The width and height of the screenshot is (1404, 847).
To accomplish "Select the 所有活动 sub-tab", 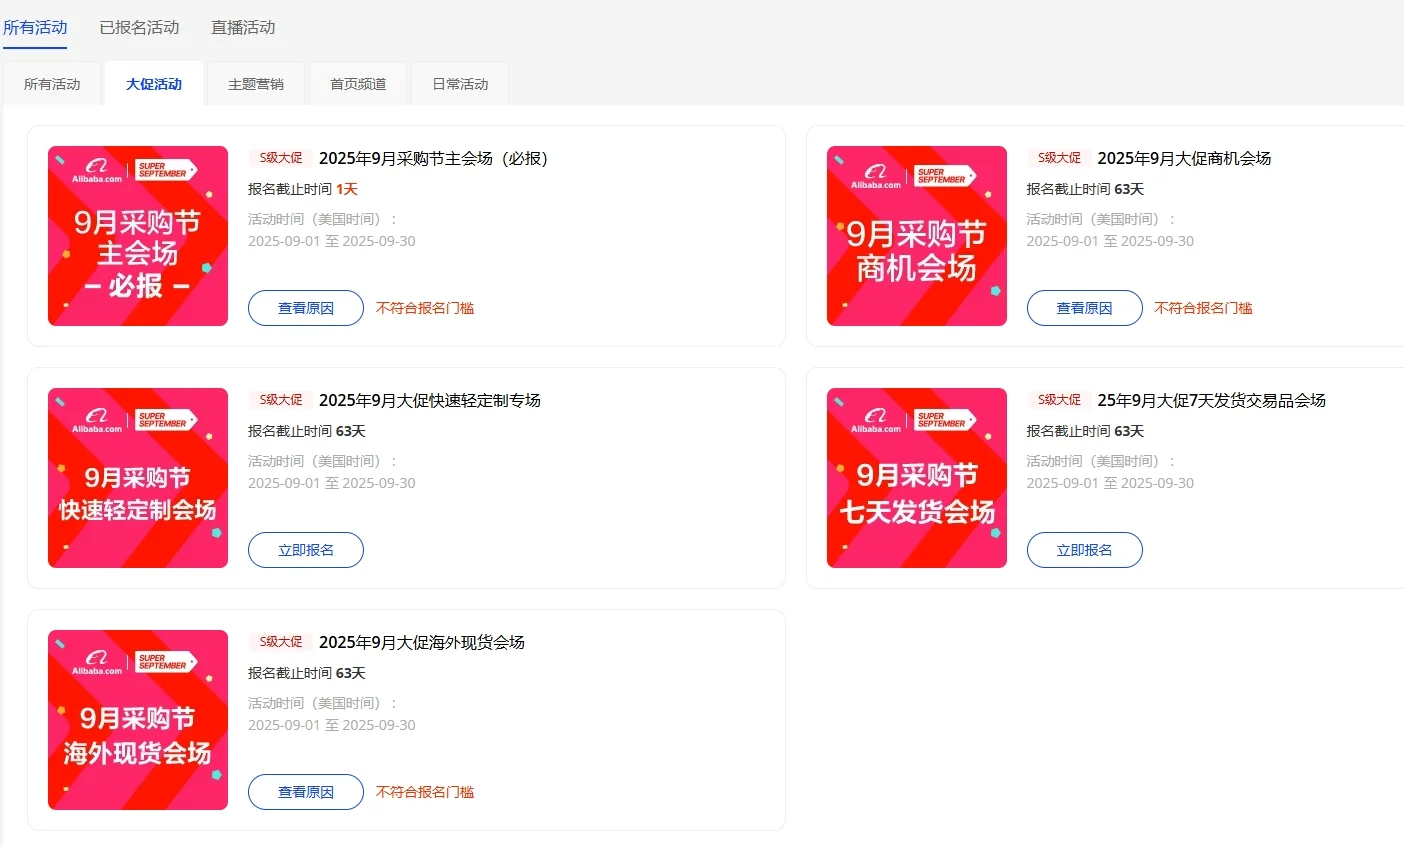I will (x=52, y=83).
